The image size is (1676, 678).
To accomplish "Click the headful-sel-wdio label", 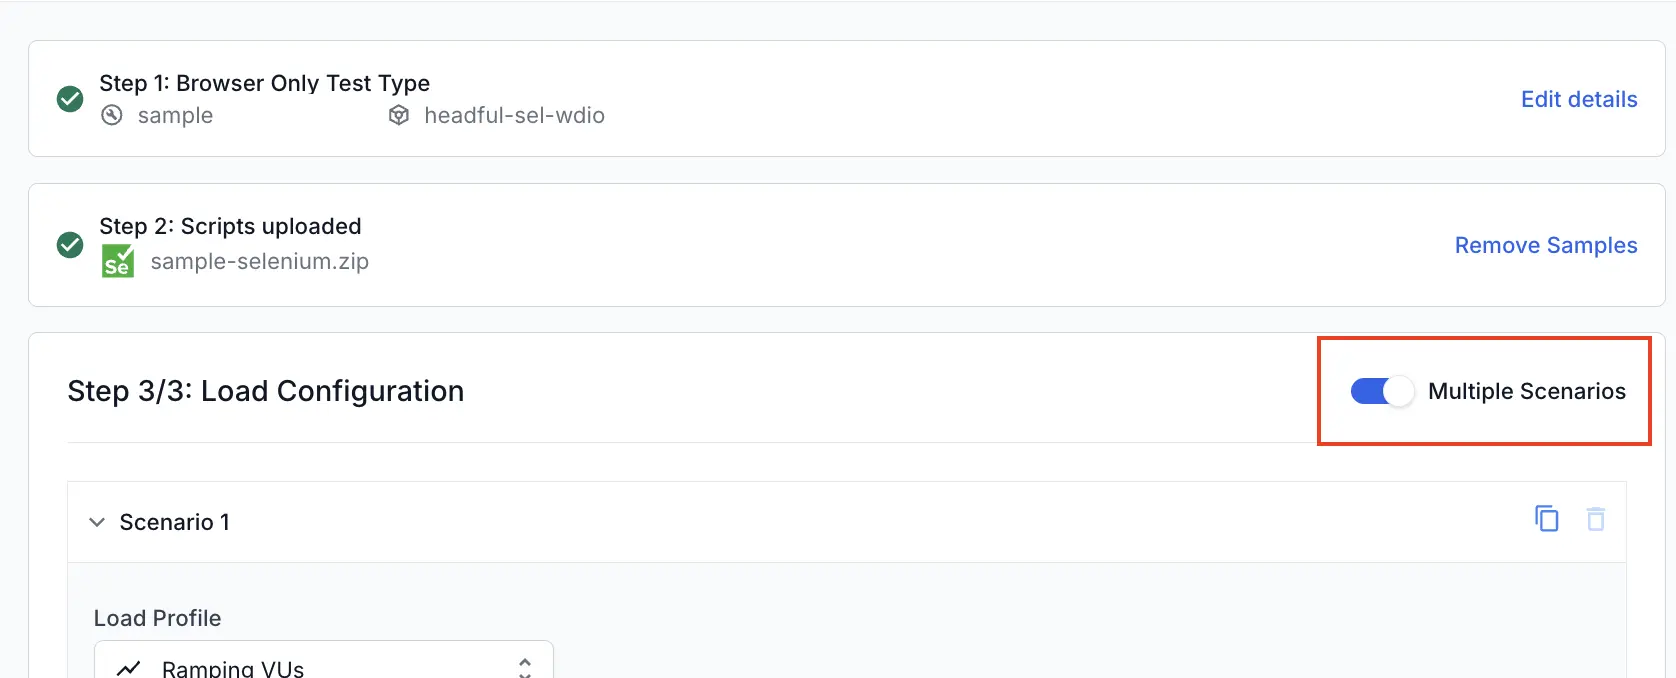I will point(514,115).
